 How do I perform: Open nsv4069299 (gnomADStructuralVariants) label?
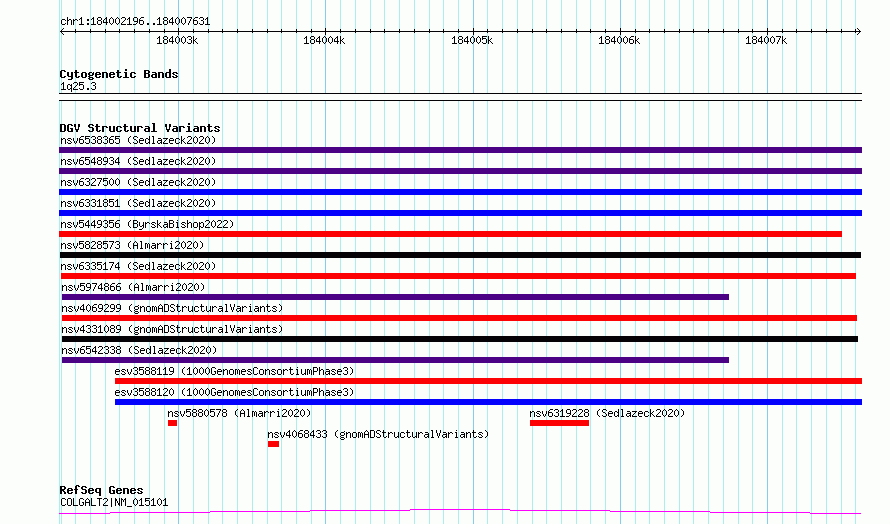(172, 308)
